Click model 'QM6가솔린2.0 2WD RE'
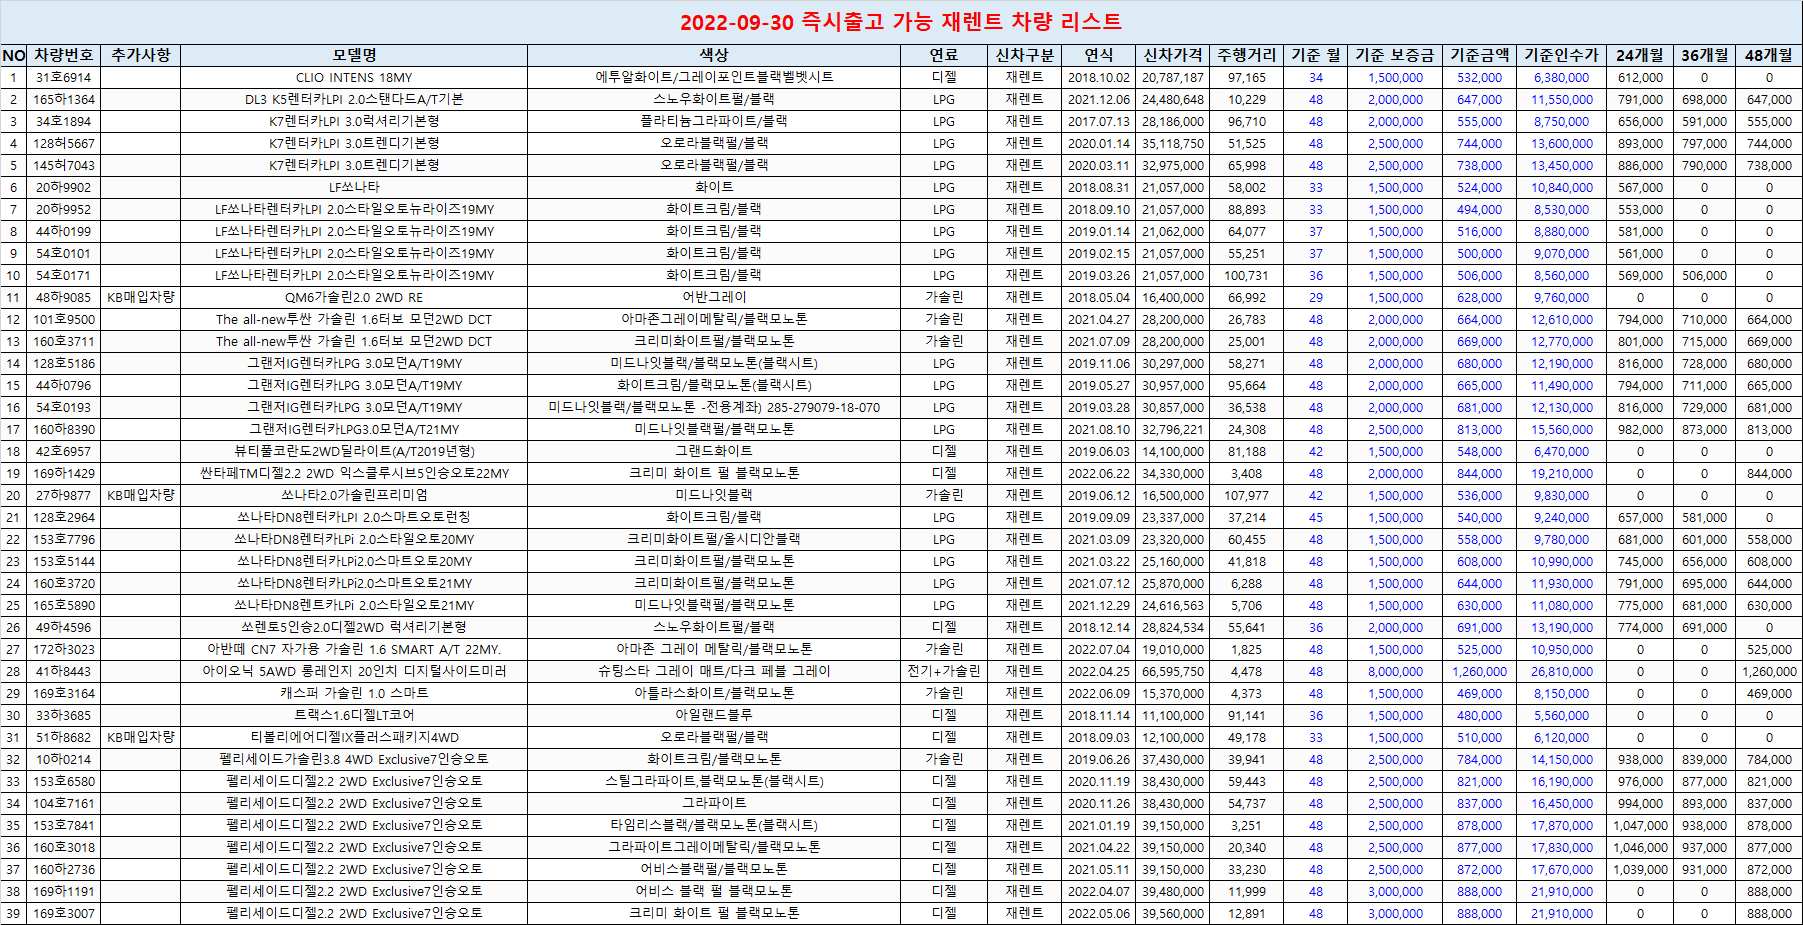1803x925 pixels. pyautogui.click(x=354, y=297)
